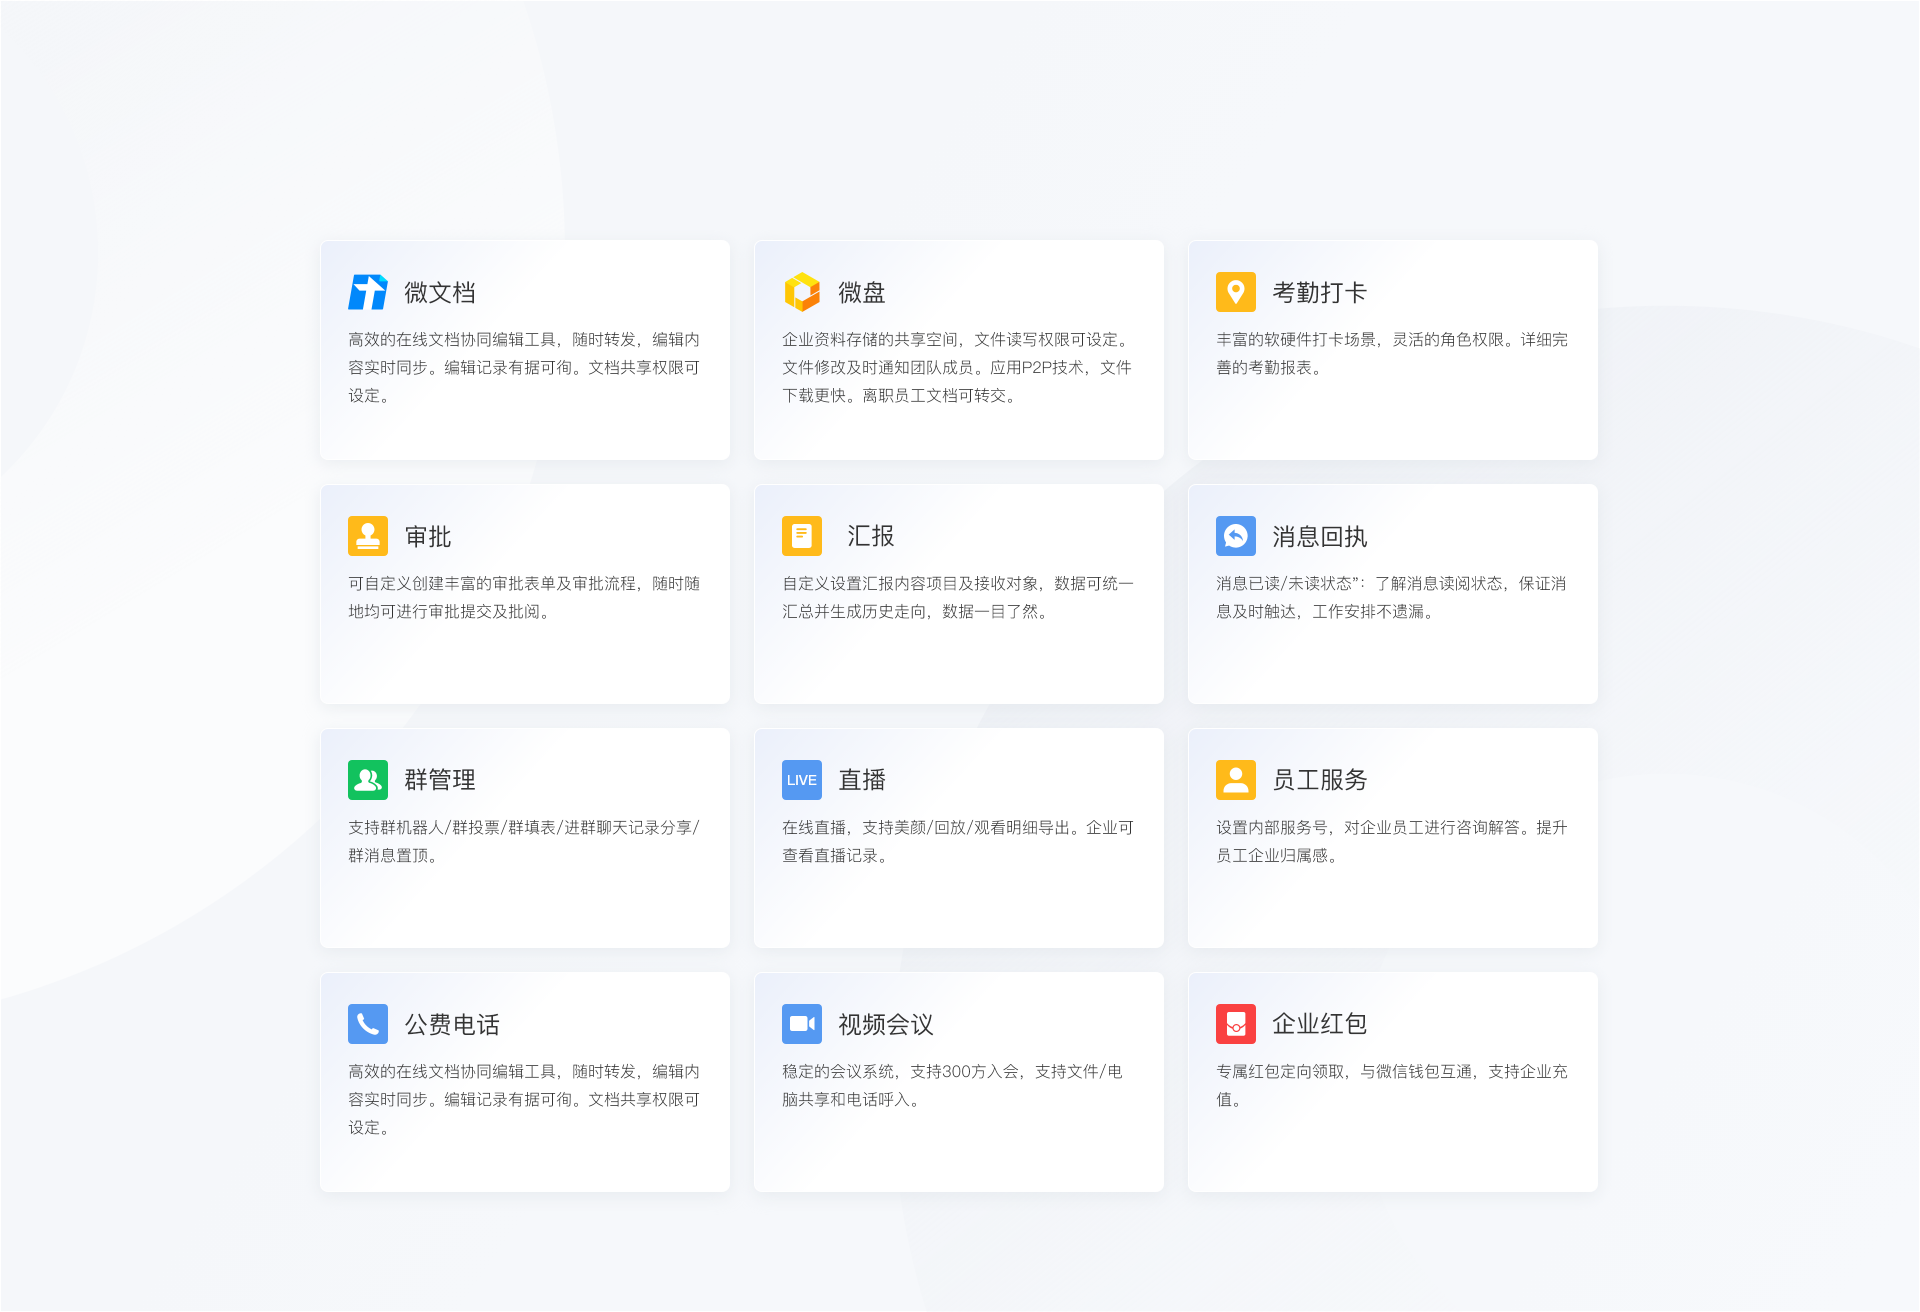Image resolution: width=1920 pixels, height=1312 pixels.
Task: Select the 企业红包 heading
Action: 1320,1024
